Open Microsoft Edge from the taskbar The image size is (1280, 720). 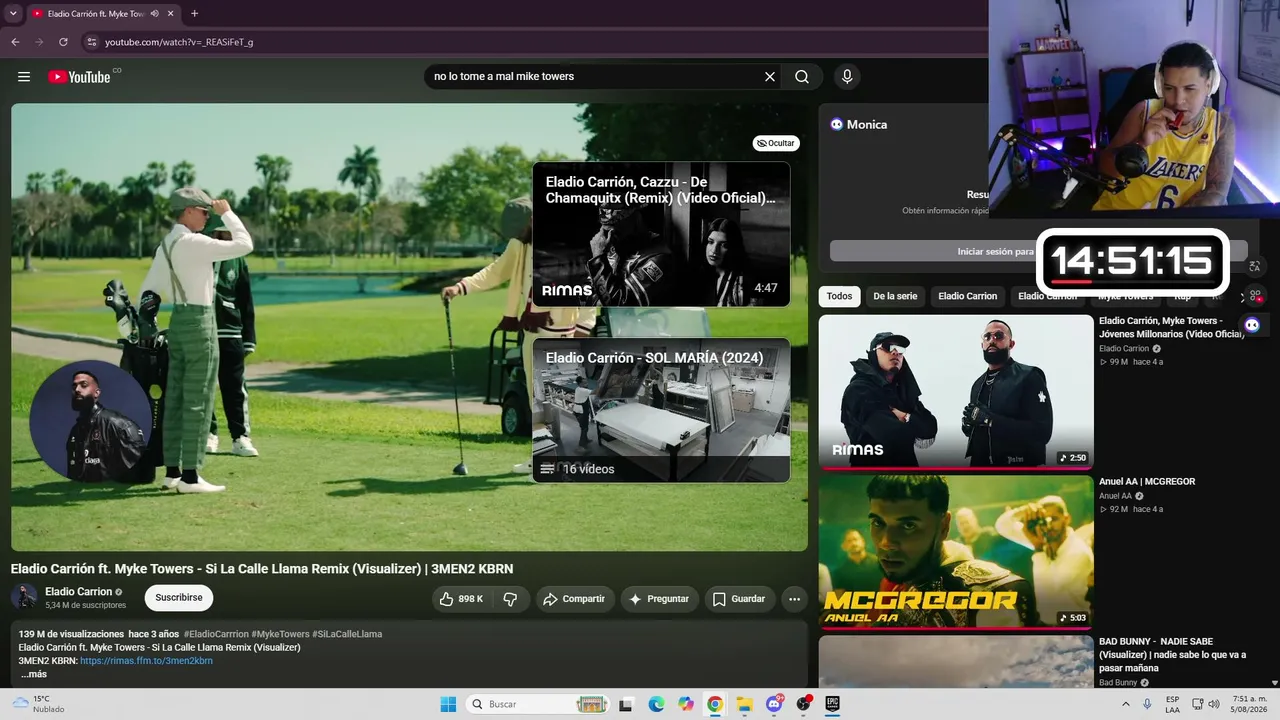pyautogui.click(x=656, y=704)
